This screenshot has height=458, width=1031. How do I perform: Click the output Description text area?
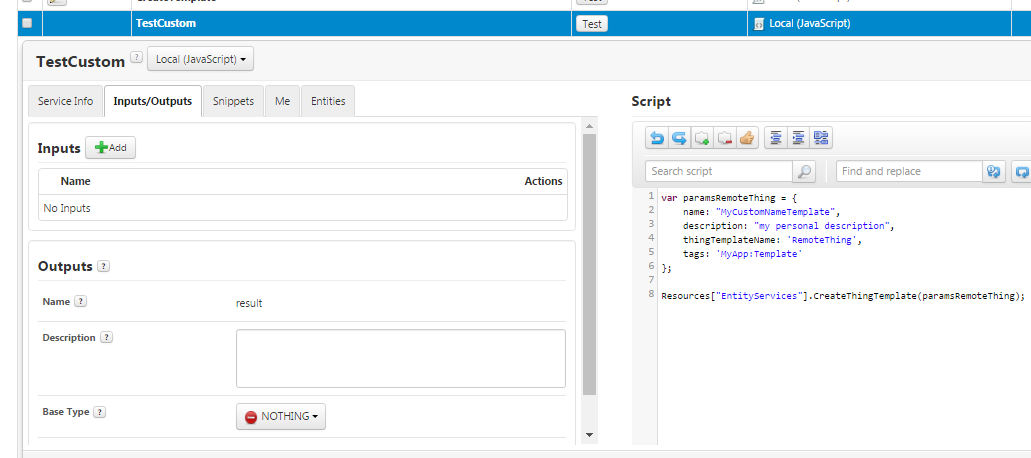pyautogui.click(x=401, y=359)
